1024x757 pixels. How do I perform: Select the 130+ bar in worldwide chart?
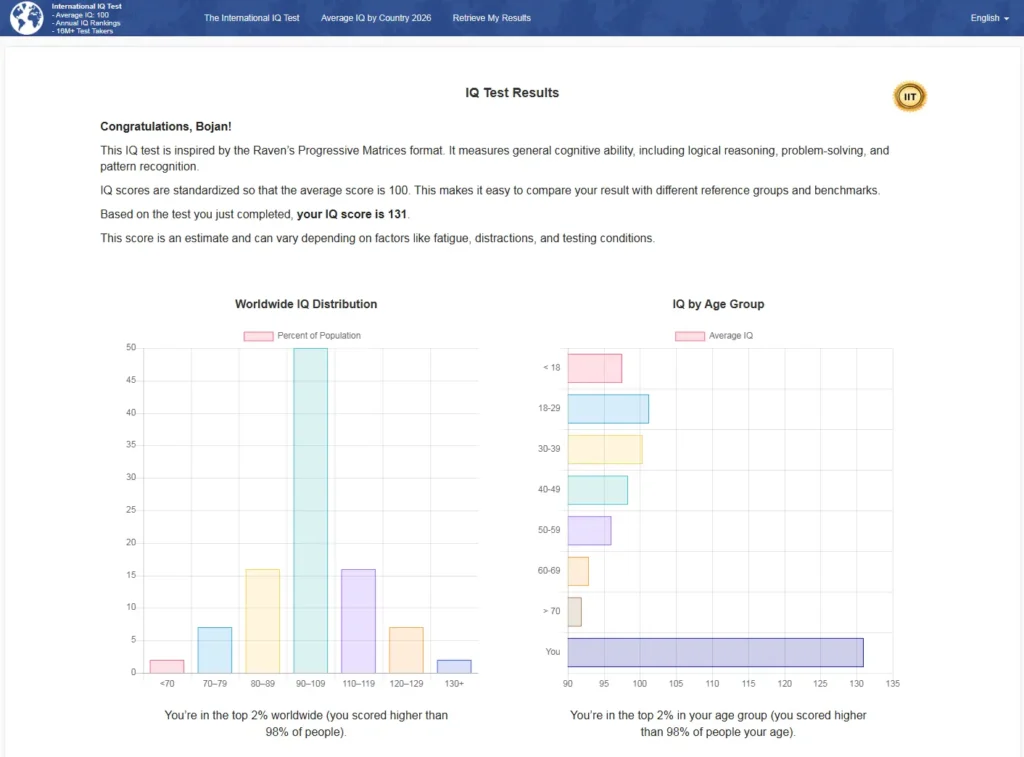454,666
